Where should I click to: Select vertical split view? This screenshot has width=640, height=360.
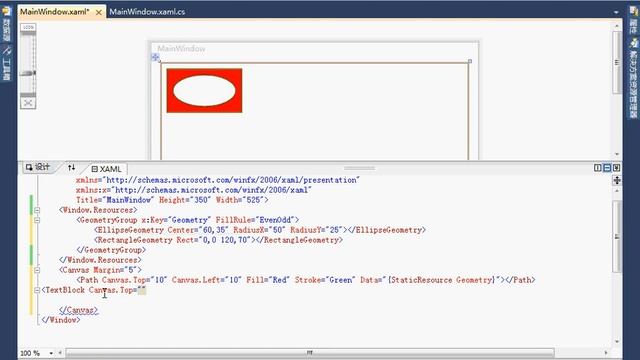tap(598, 168)
